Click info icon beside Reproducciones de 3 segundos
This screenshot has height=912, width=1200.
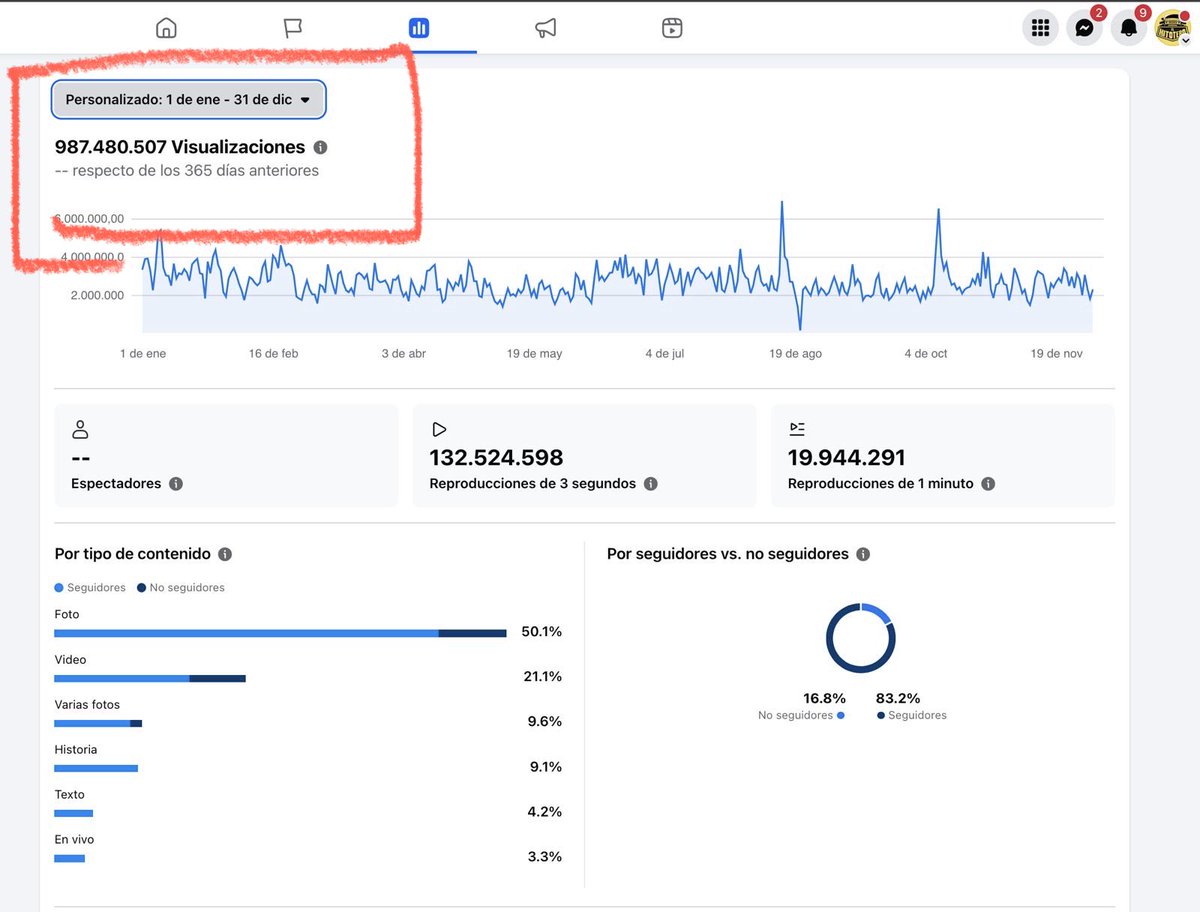click(651, 484)
